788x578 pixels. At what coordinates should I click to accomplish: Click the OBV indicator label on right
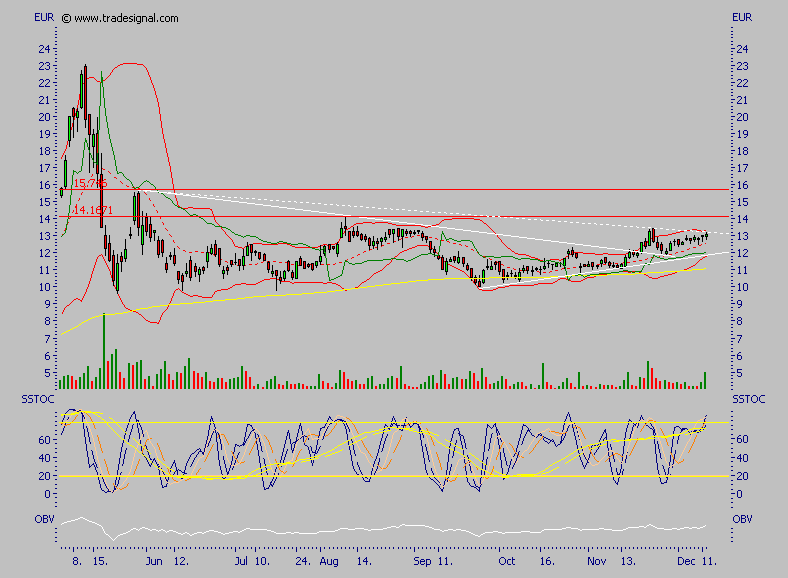742,520
